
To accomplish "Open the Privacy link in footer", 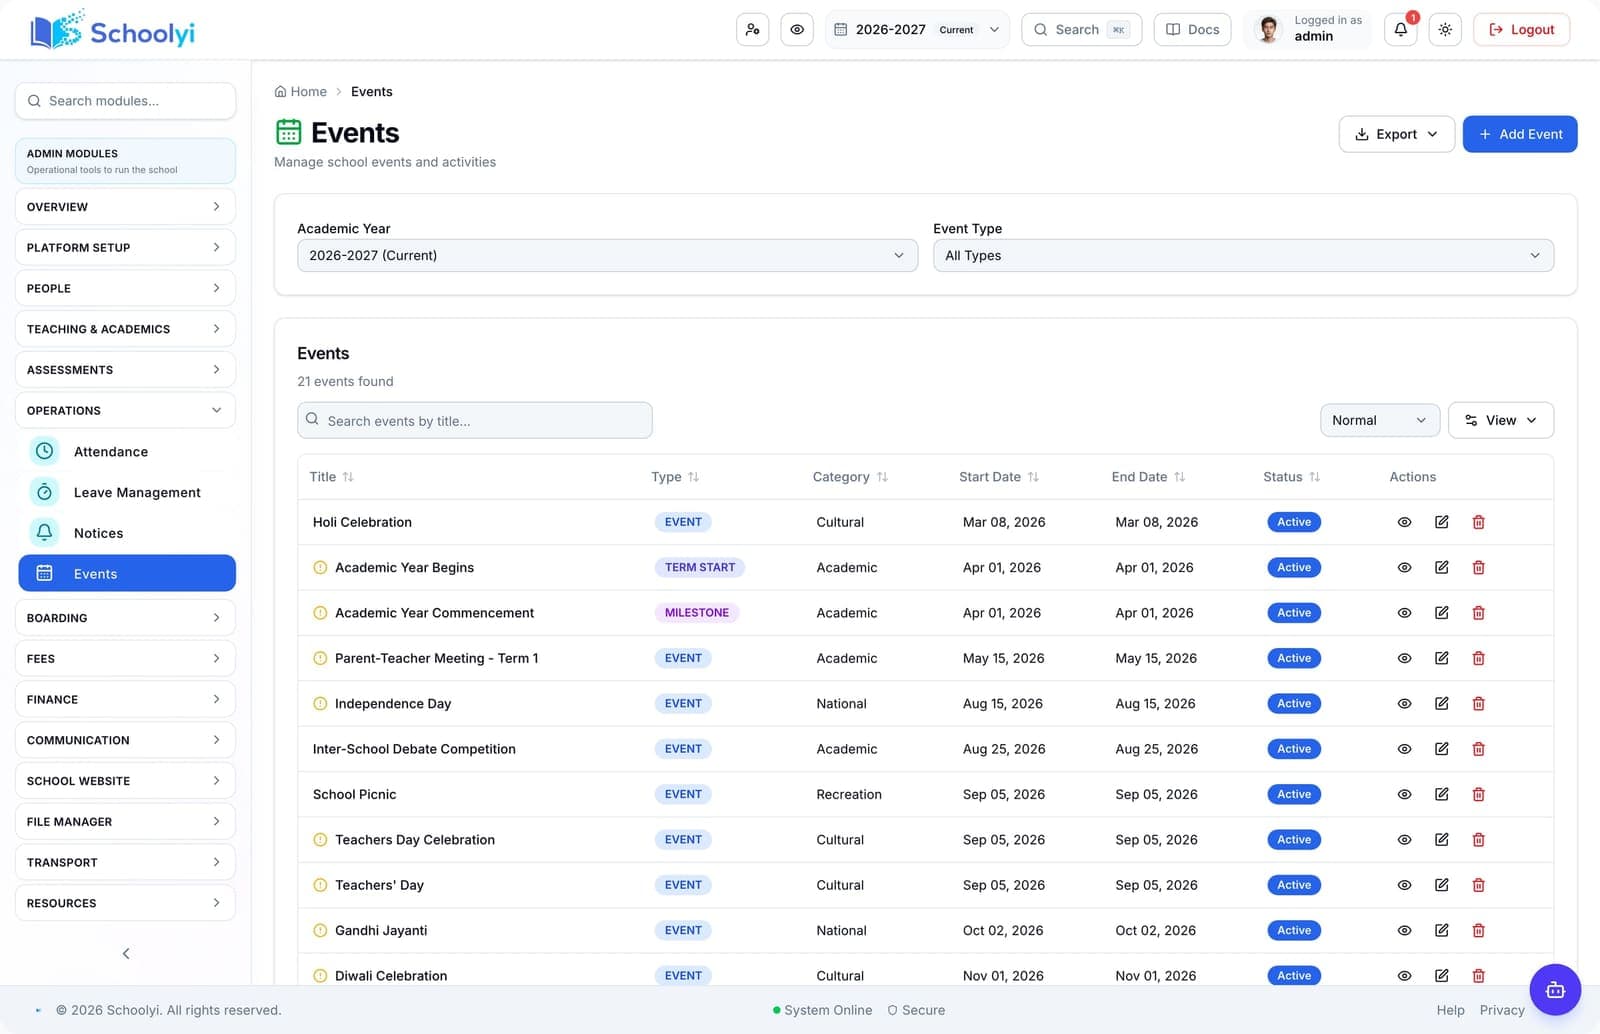I will 1501,1010.
